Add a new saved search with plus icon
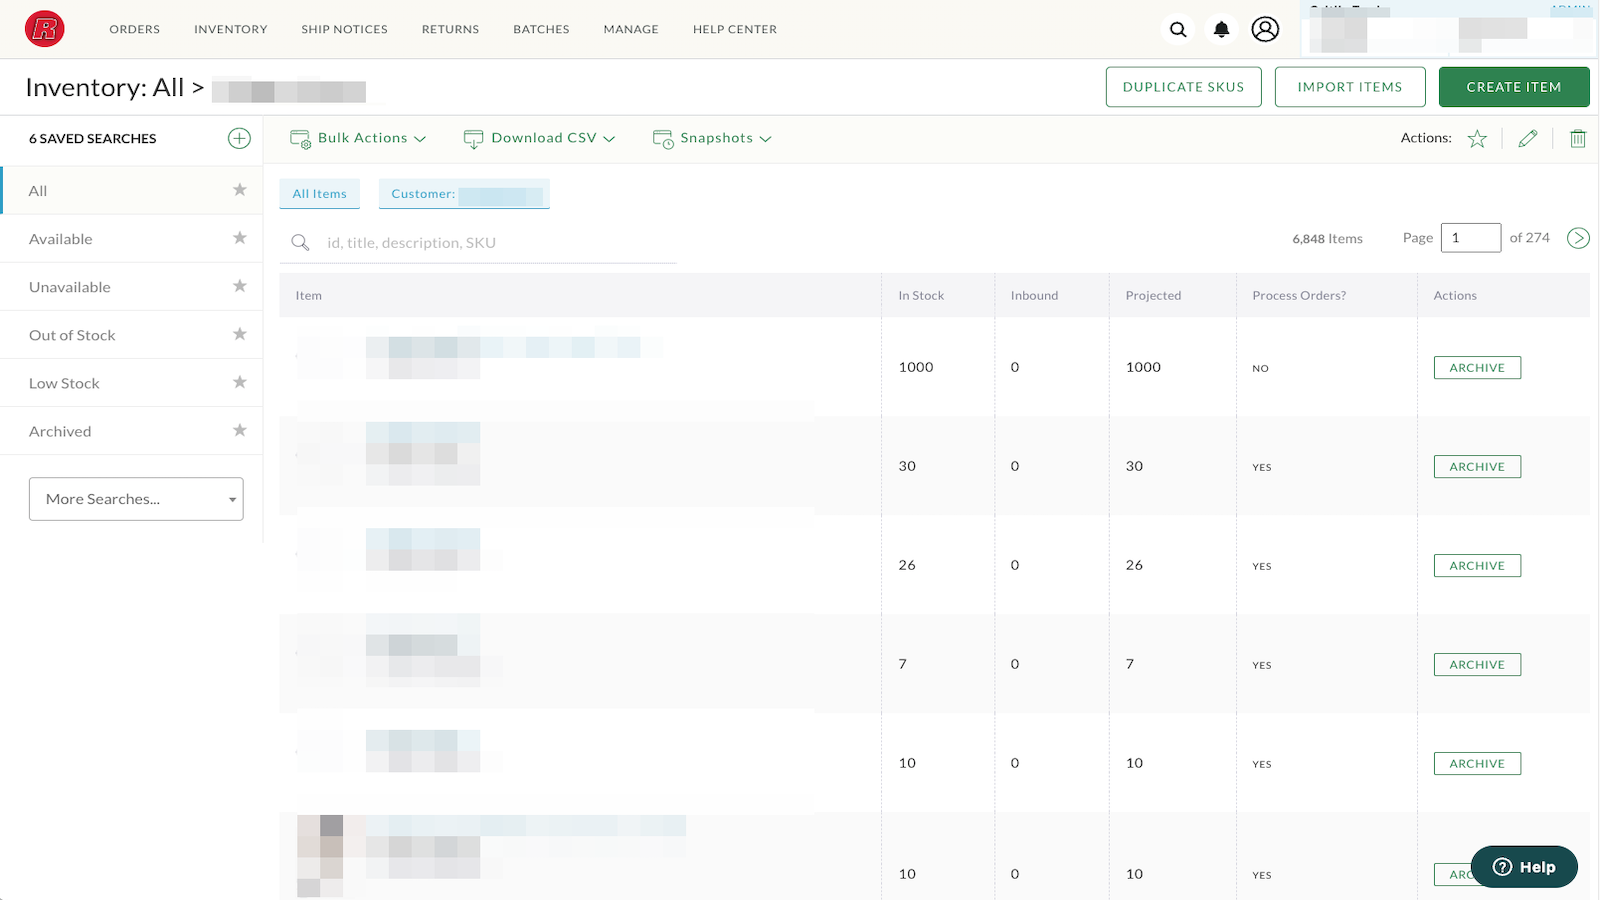Image resolution: width=1600 pixels, height=900 pixels. point(239,139)
